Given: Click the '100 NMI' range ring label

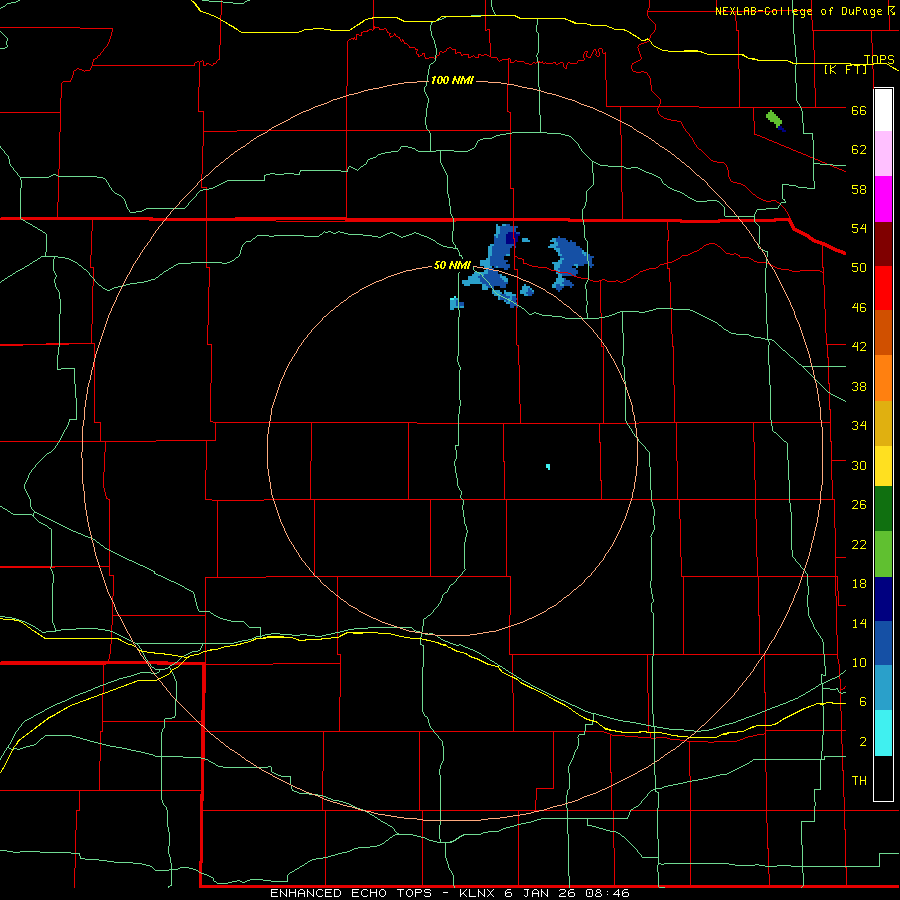Looking at the screenshot, I should [x=452, y=80].
